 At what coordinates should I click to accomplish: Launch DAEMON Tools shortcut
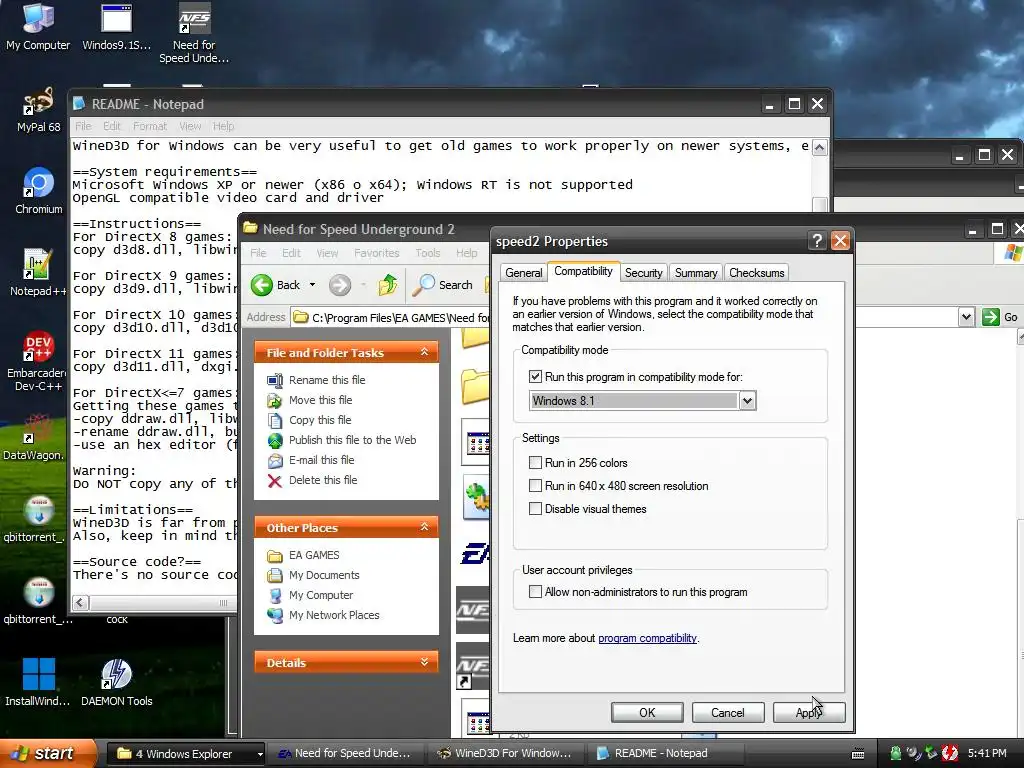point(116,682)
